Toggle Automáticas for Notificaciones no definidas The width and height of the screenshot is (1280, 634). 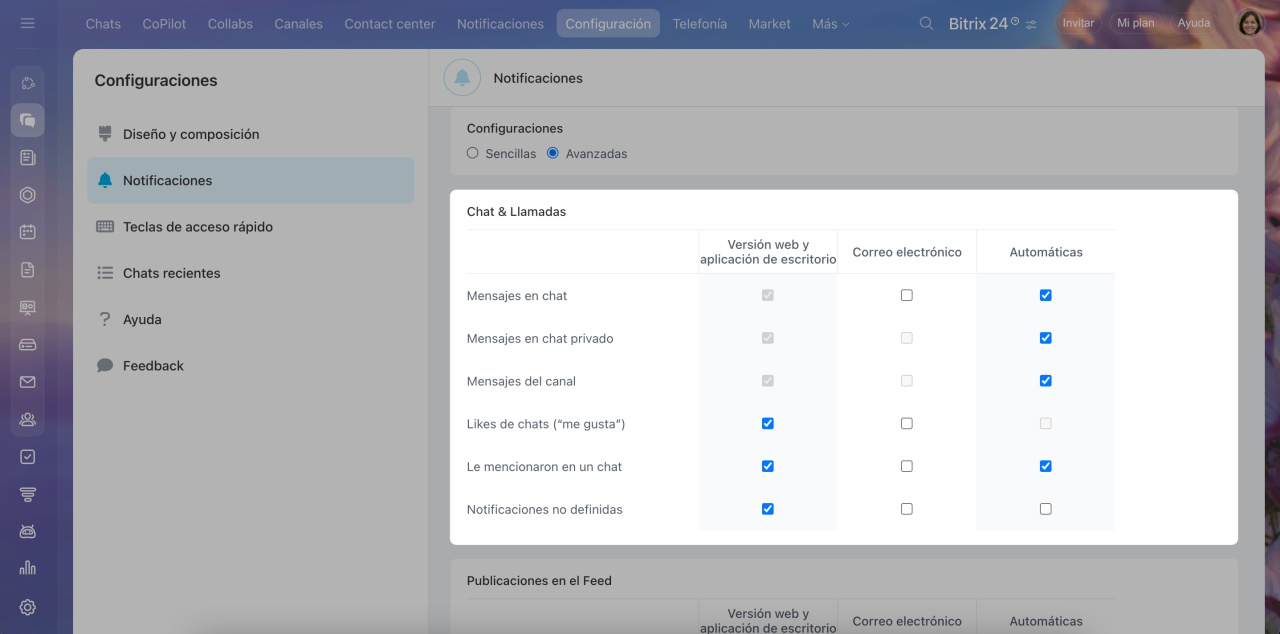point(1045,509)
